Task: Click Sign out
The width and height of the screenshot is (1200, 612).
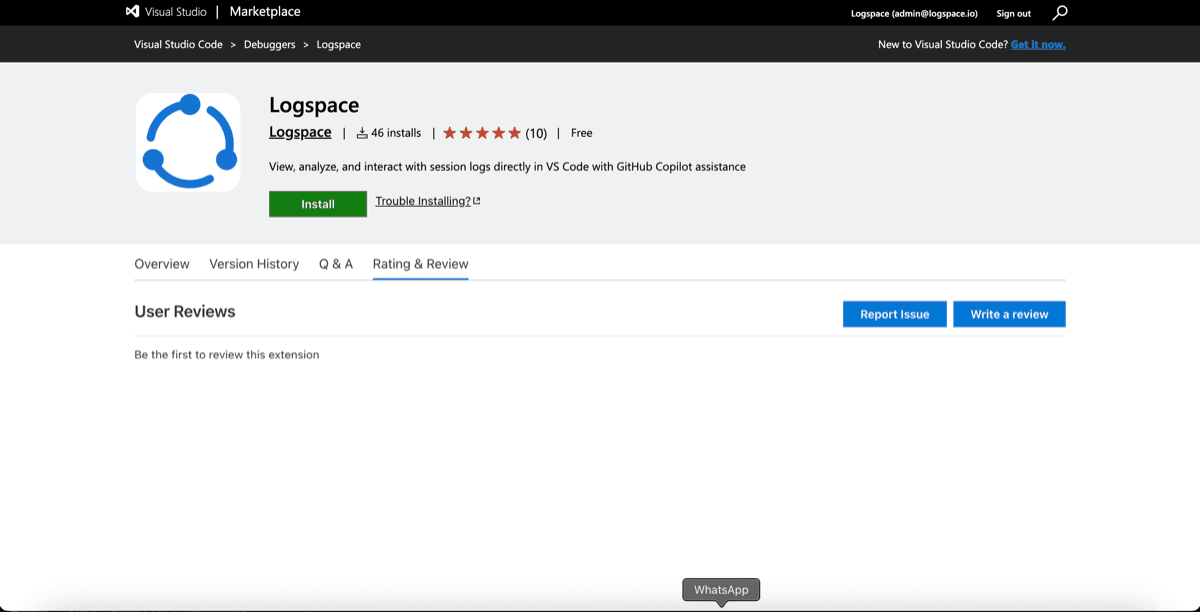Action: (1014, 14)
